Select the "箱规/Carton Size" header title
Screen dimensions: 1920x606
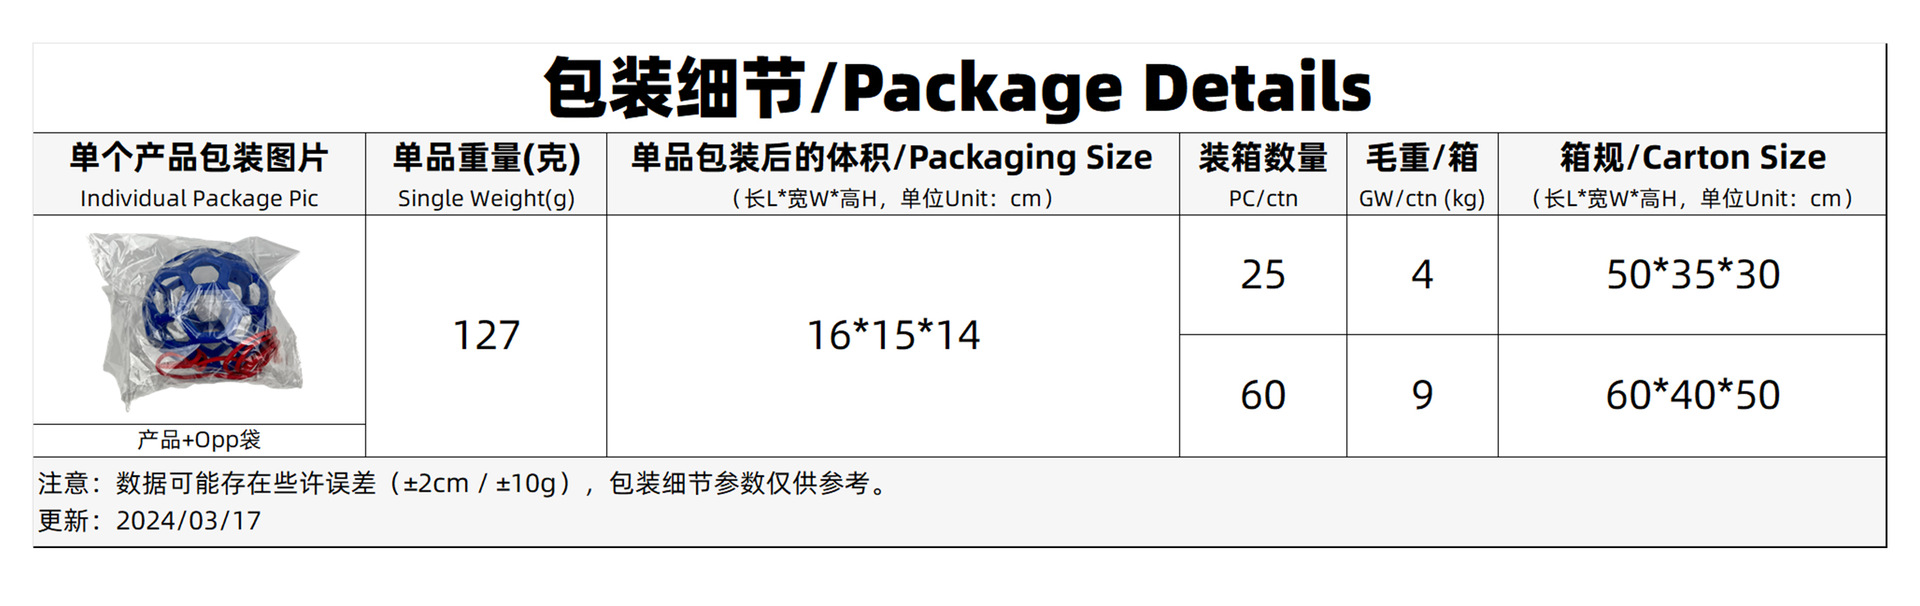tap(1692, 158)
